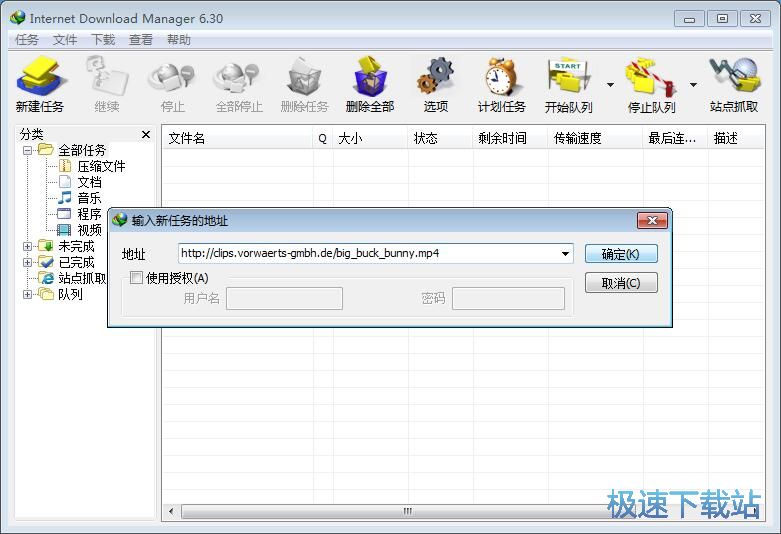Select the 文档 category
The width and height of the screenshot is (781, 534).
pos(89,182)
